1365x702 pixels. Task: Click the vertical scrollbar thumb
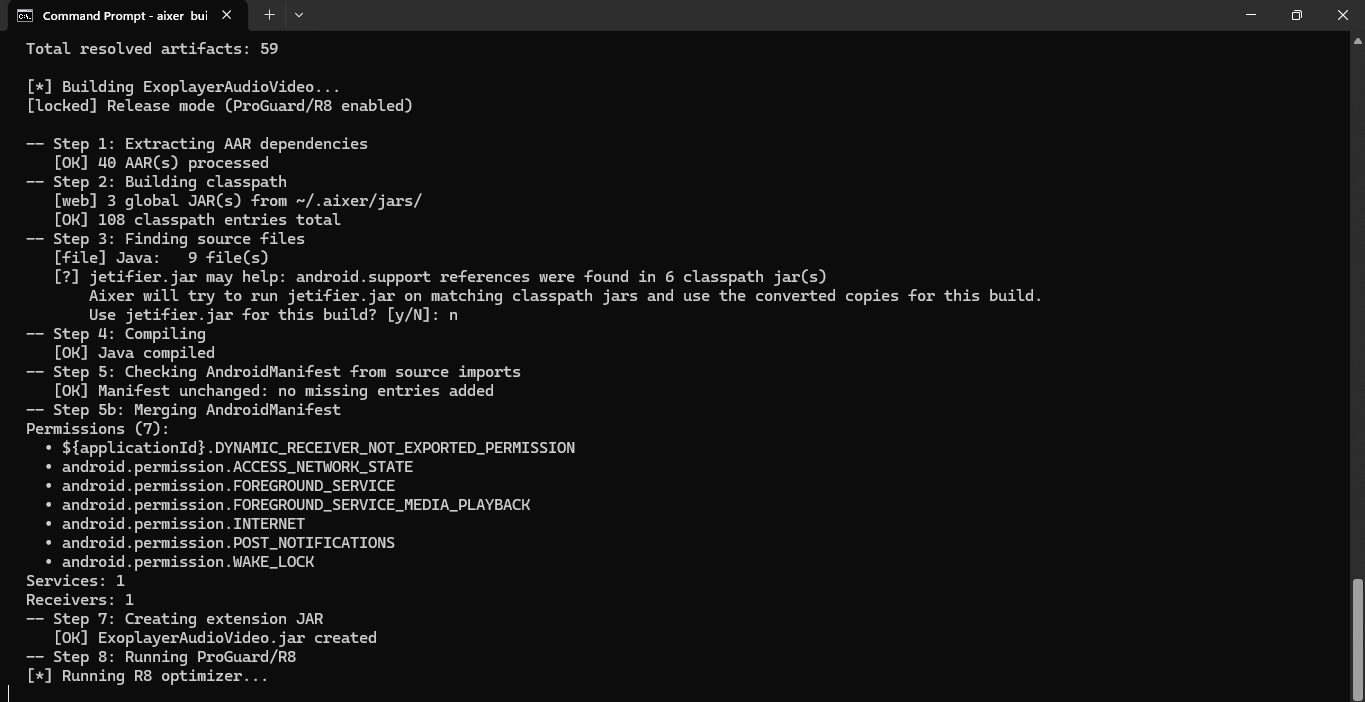(x=1357, y=634)
